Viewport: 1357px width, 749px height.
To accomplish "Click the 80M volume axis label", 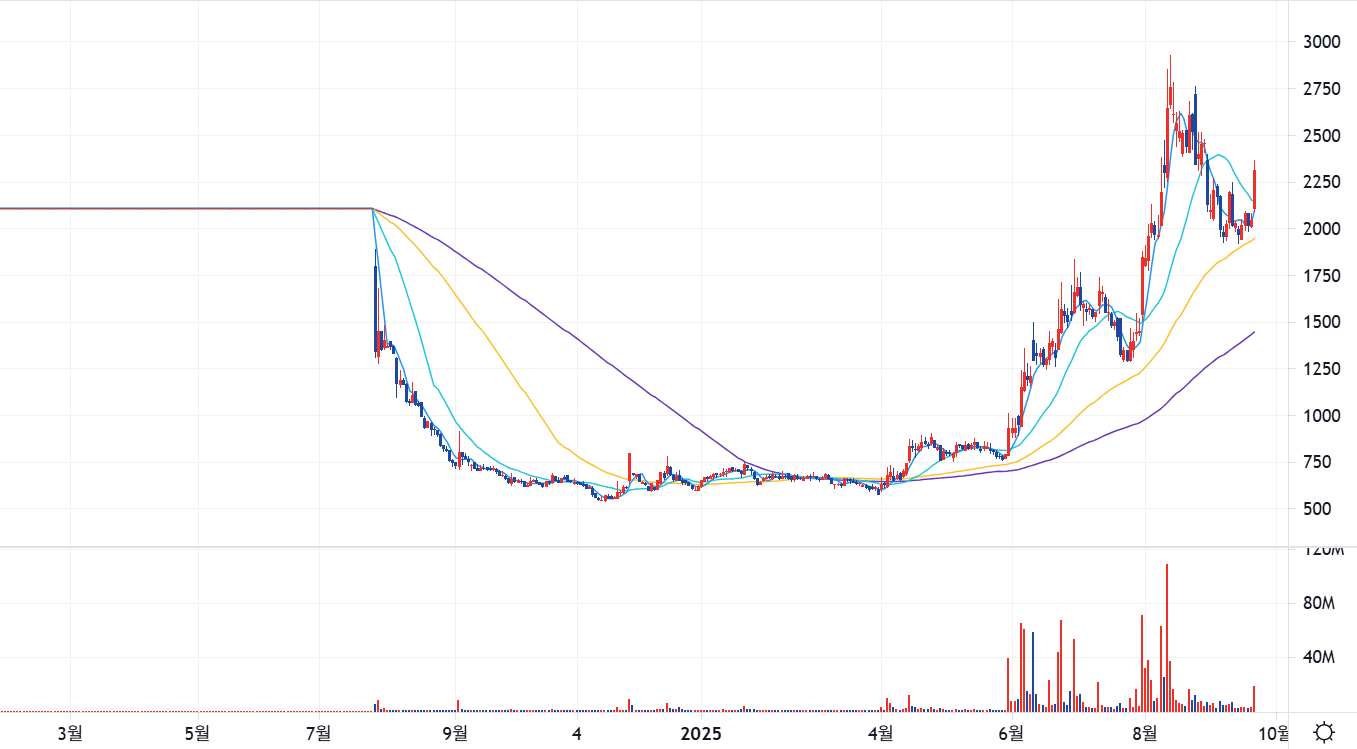I will [1318, 603].
